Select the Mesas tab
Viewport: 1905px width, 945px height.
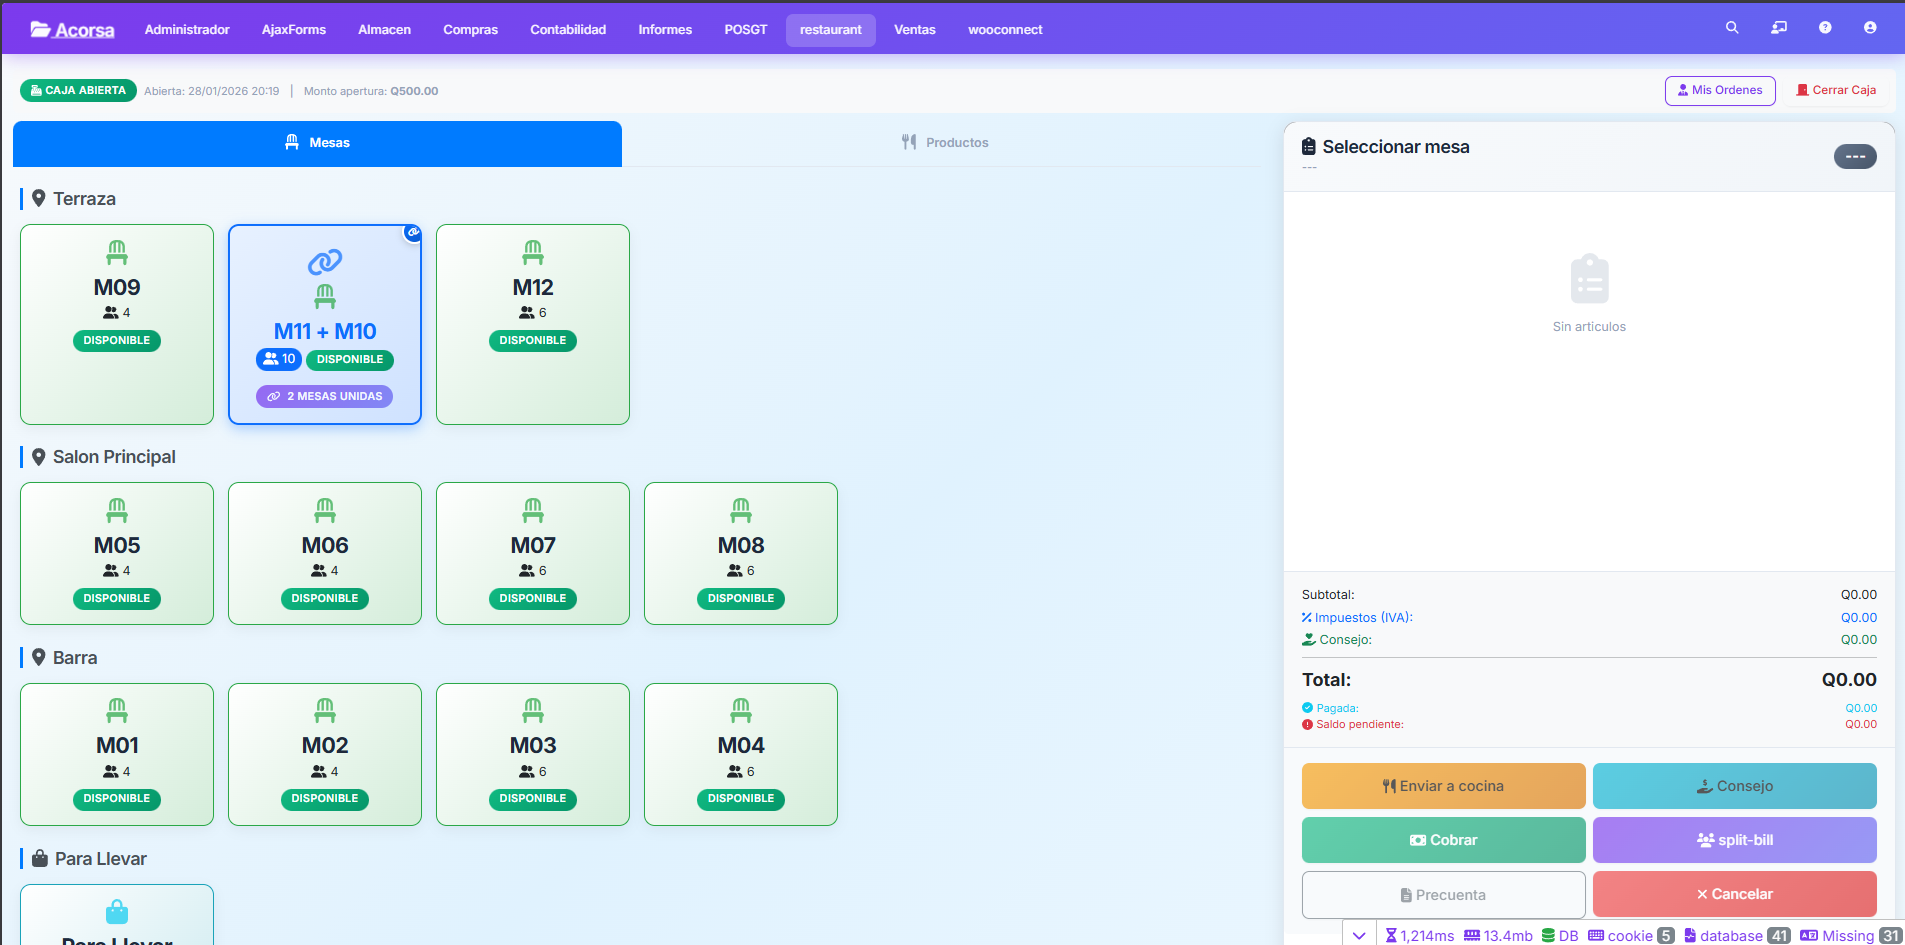(317, 143)
